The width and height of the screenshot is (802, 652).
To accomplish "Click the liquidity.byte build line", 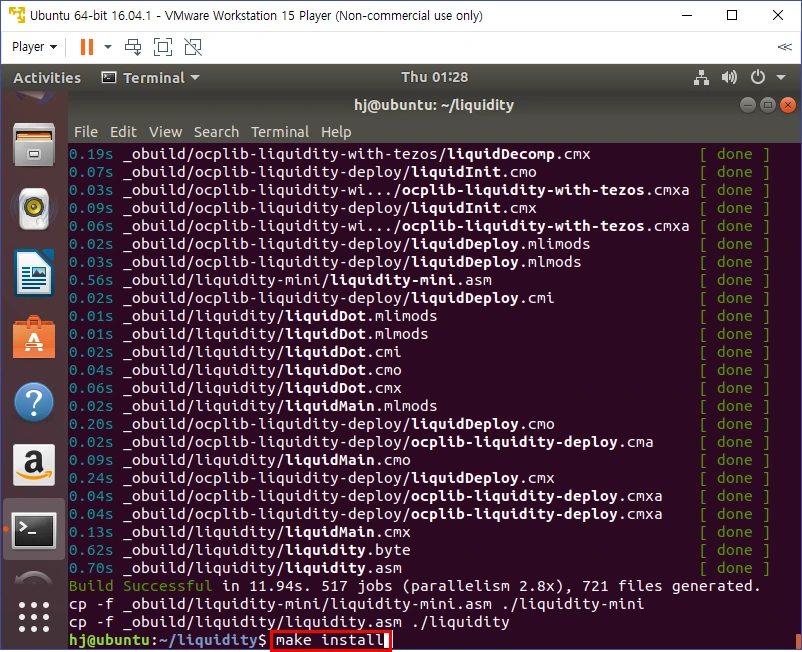I will [x=419, y=550].
